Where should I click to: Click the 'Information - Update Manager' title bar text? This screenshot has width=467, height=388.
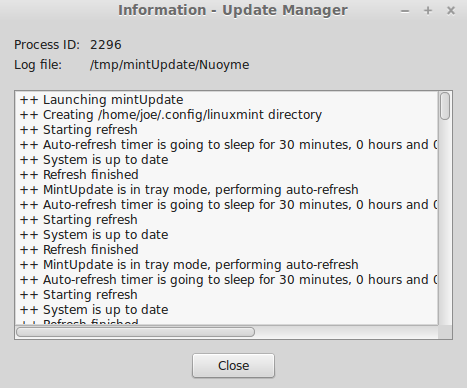(x=233, y=10)
